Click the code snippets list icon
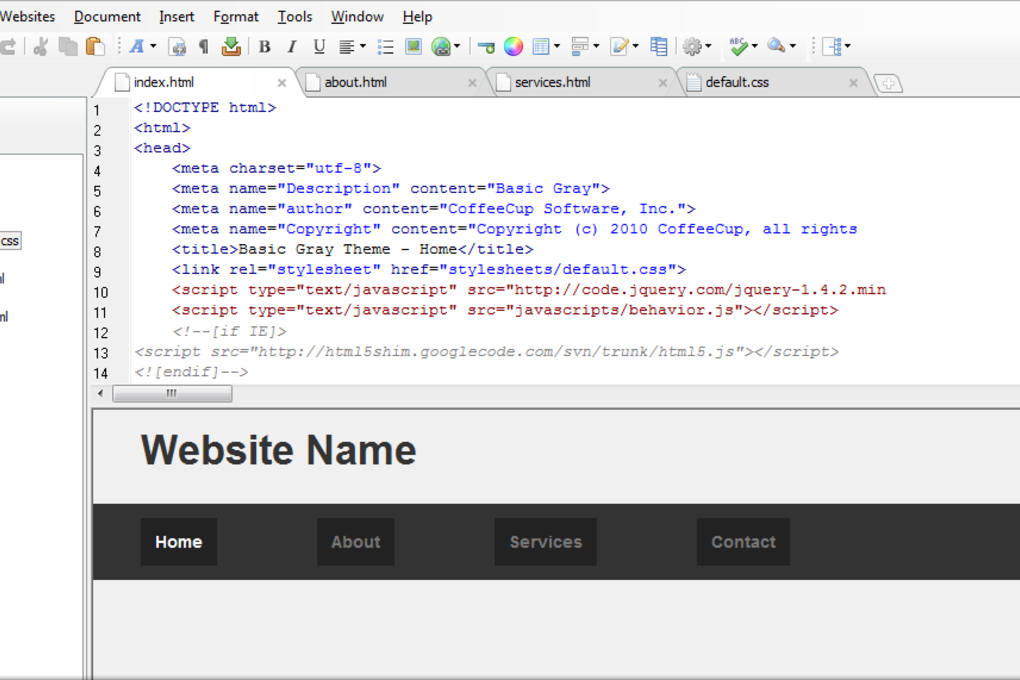This screenshot has width=1020, height=680. (x=659, y=46)
